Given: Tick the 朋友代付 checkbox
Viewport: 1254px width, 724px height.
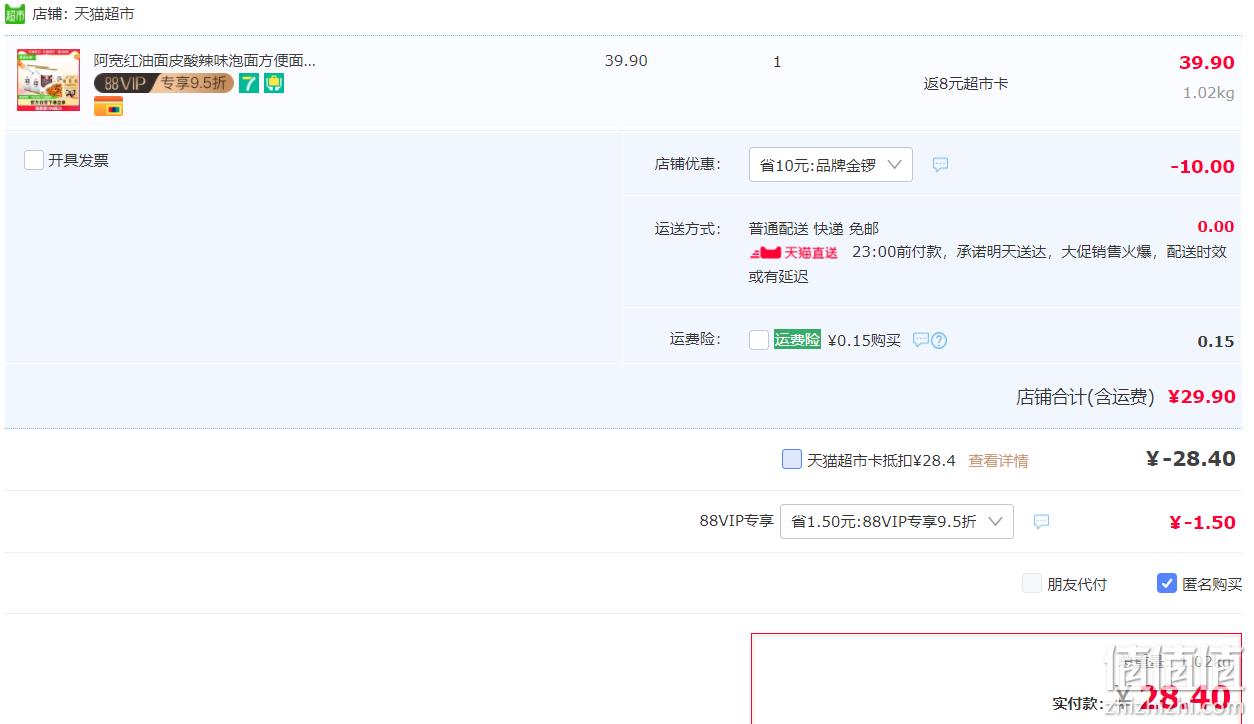Looking at the screenshot, I should coord(1032,583).
